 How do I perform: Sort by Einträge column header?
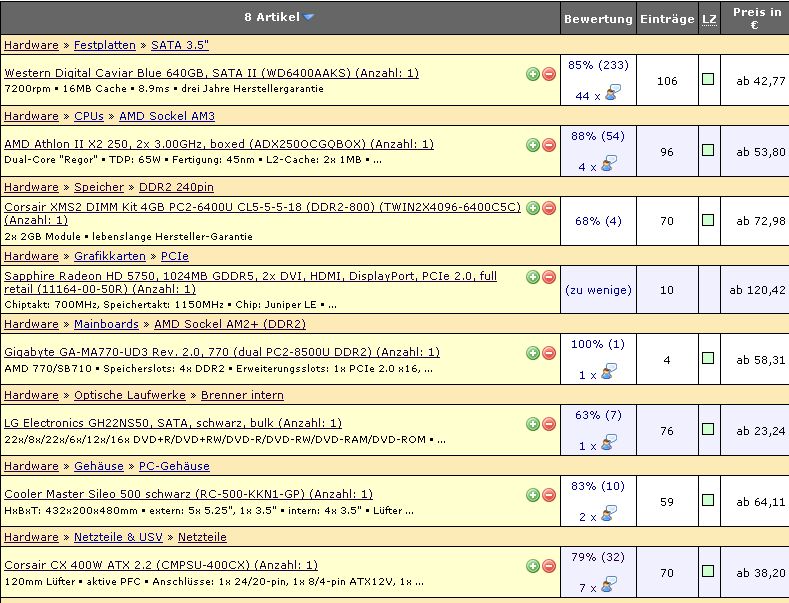[x=667, y=19]
